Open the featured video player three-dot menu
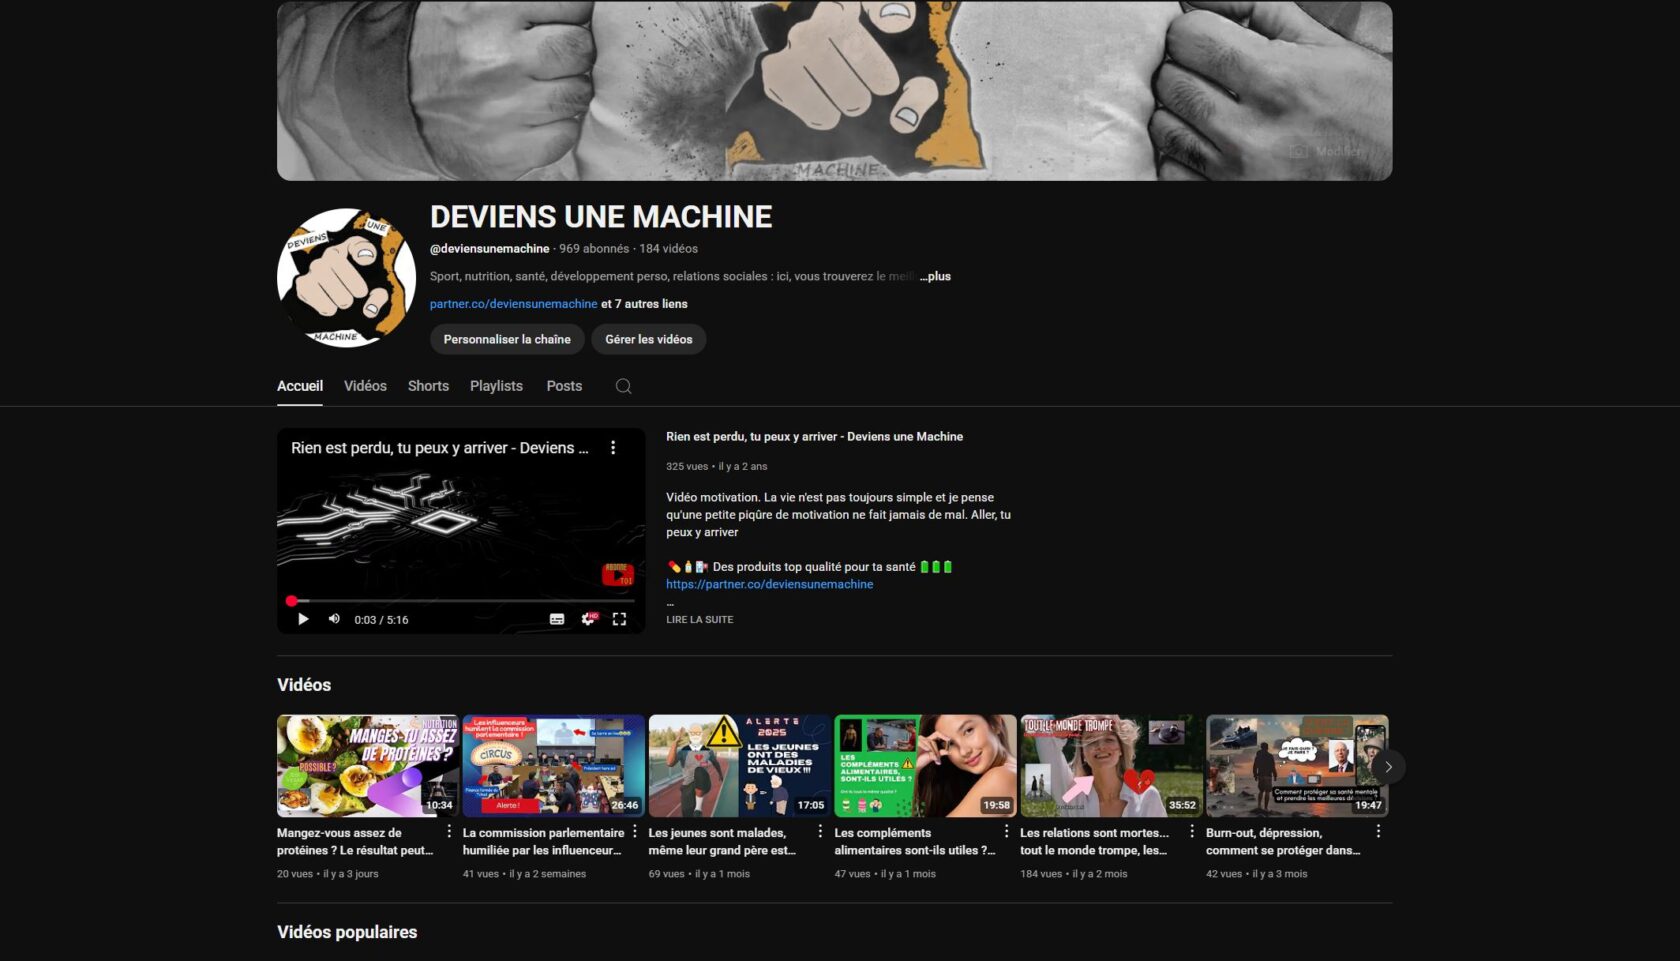This screenshot has height=961, width=1680. [x=613, y=448]
